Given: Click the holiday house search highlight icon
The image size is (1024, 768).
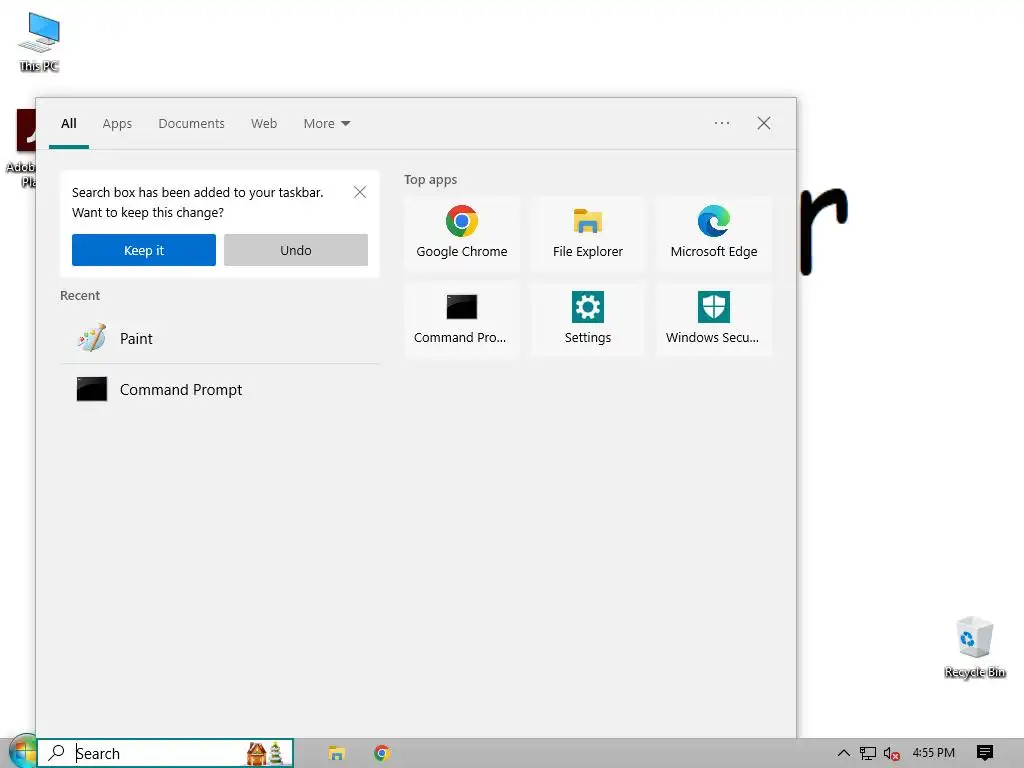Looking at the screenshot, I should click(x=266, y=753).
